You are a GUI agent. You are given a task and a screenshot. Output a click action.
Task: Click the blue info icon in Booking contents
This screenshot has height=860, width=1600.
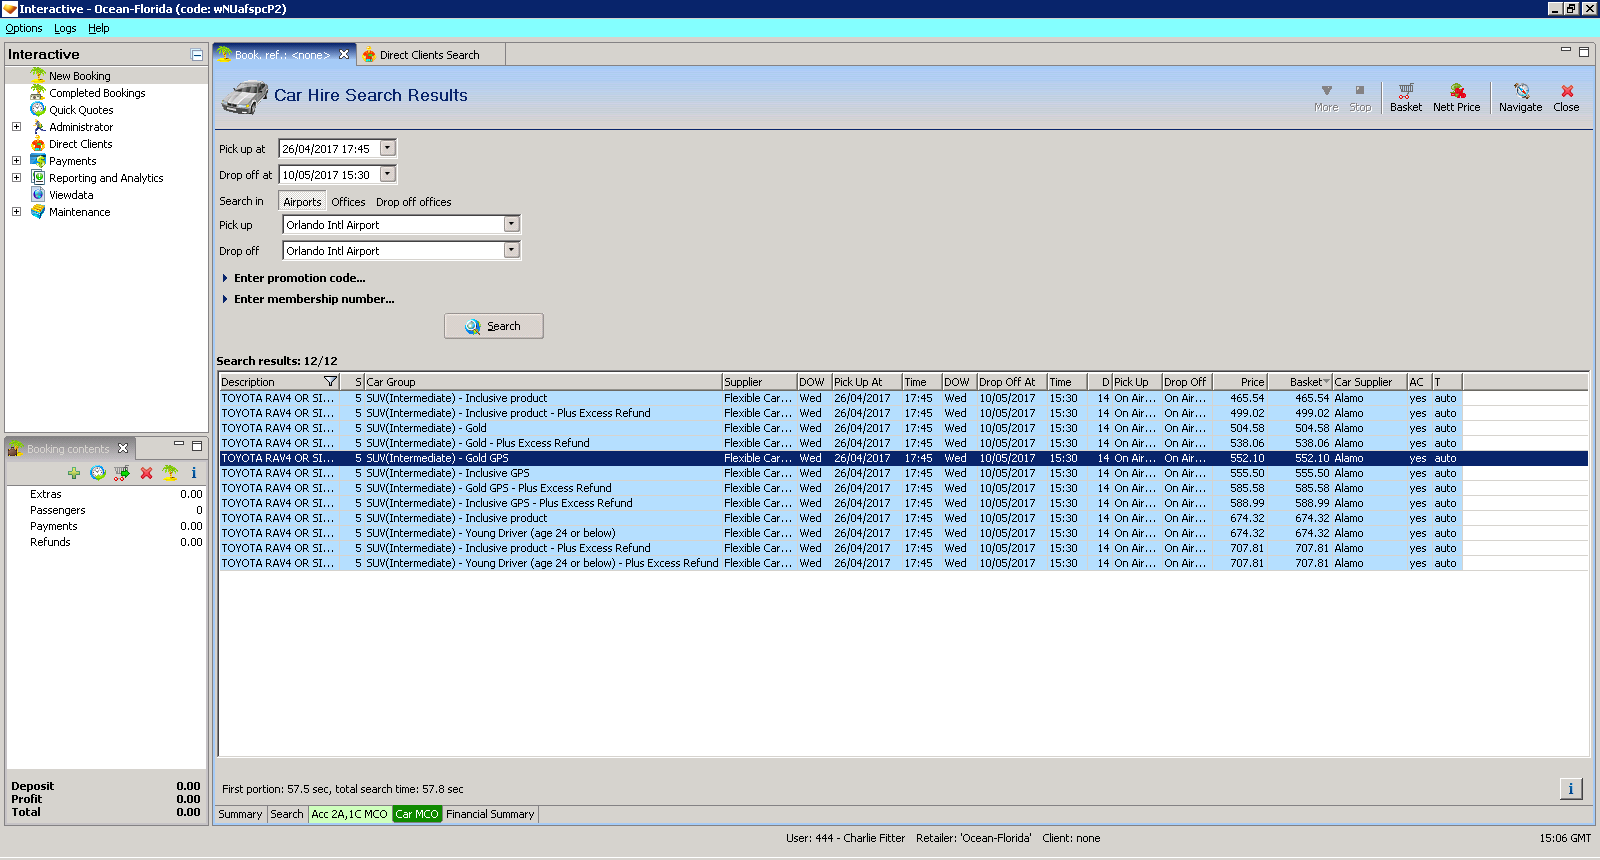point(194,473)
